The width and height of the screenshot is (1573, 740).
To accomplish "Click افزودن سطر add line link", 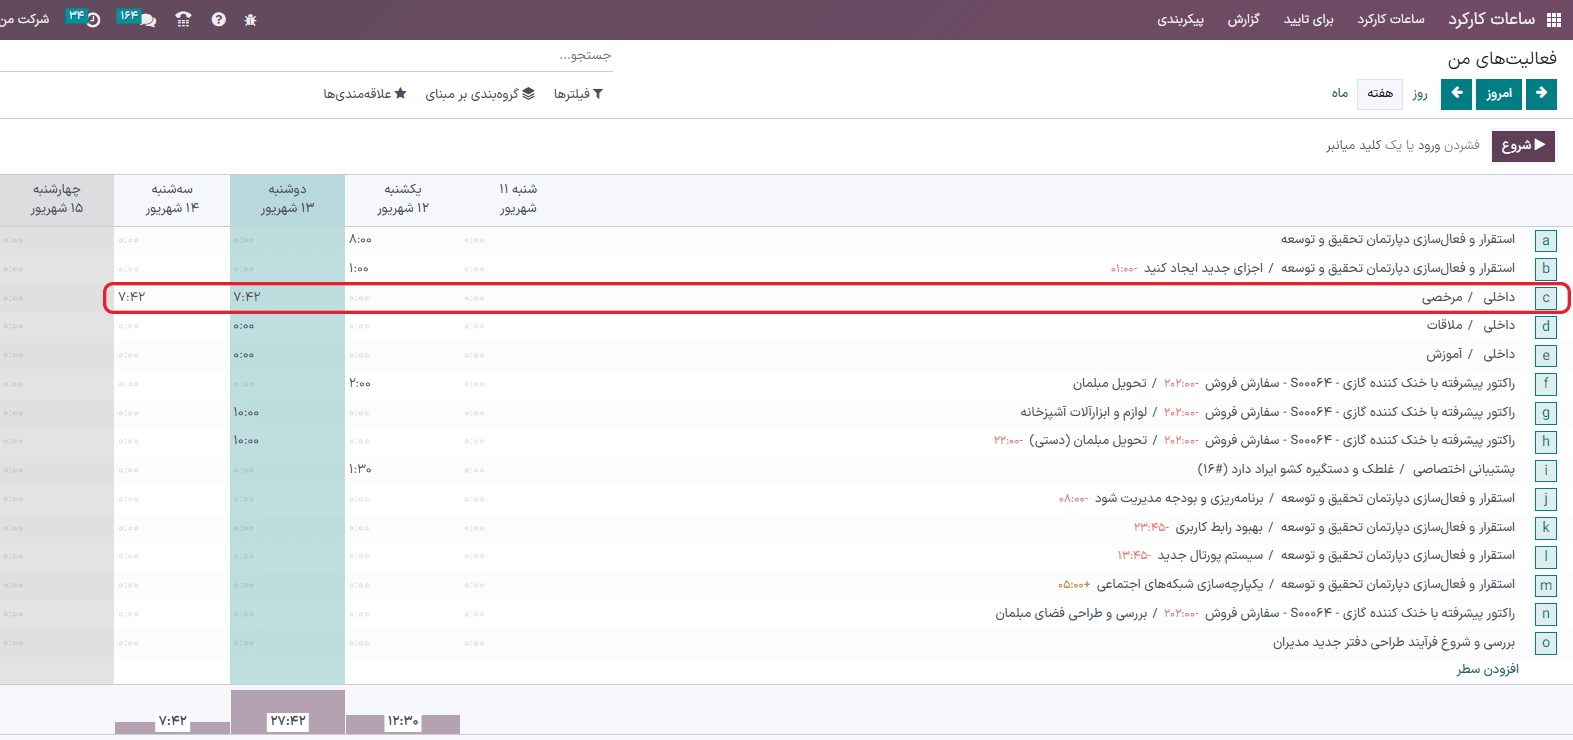I will click(x=1487, y=669).
